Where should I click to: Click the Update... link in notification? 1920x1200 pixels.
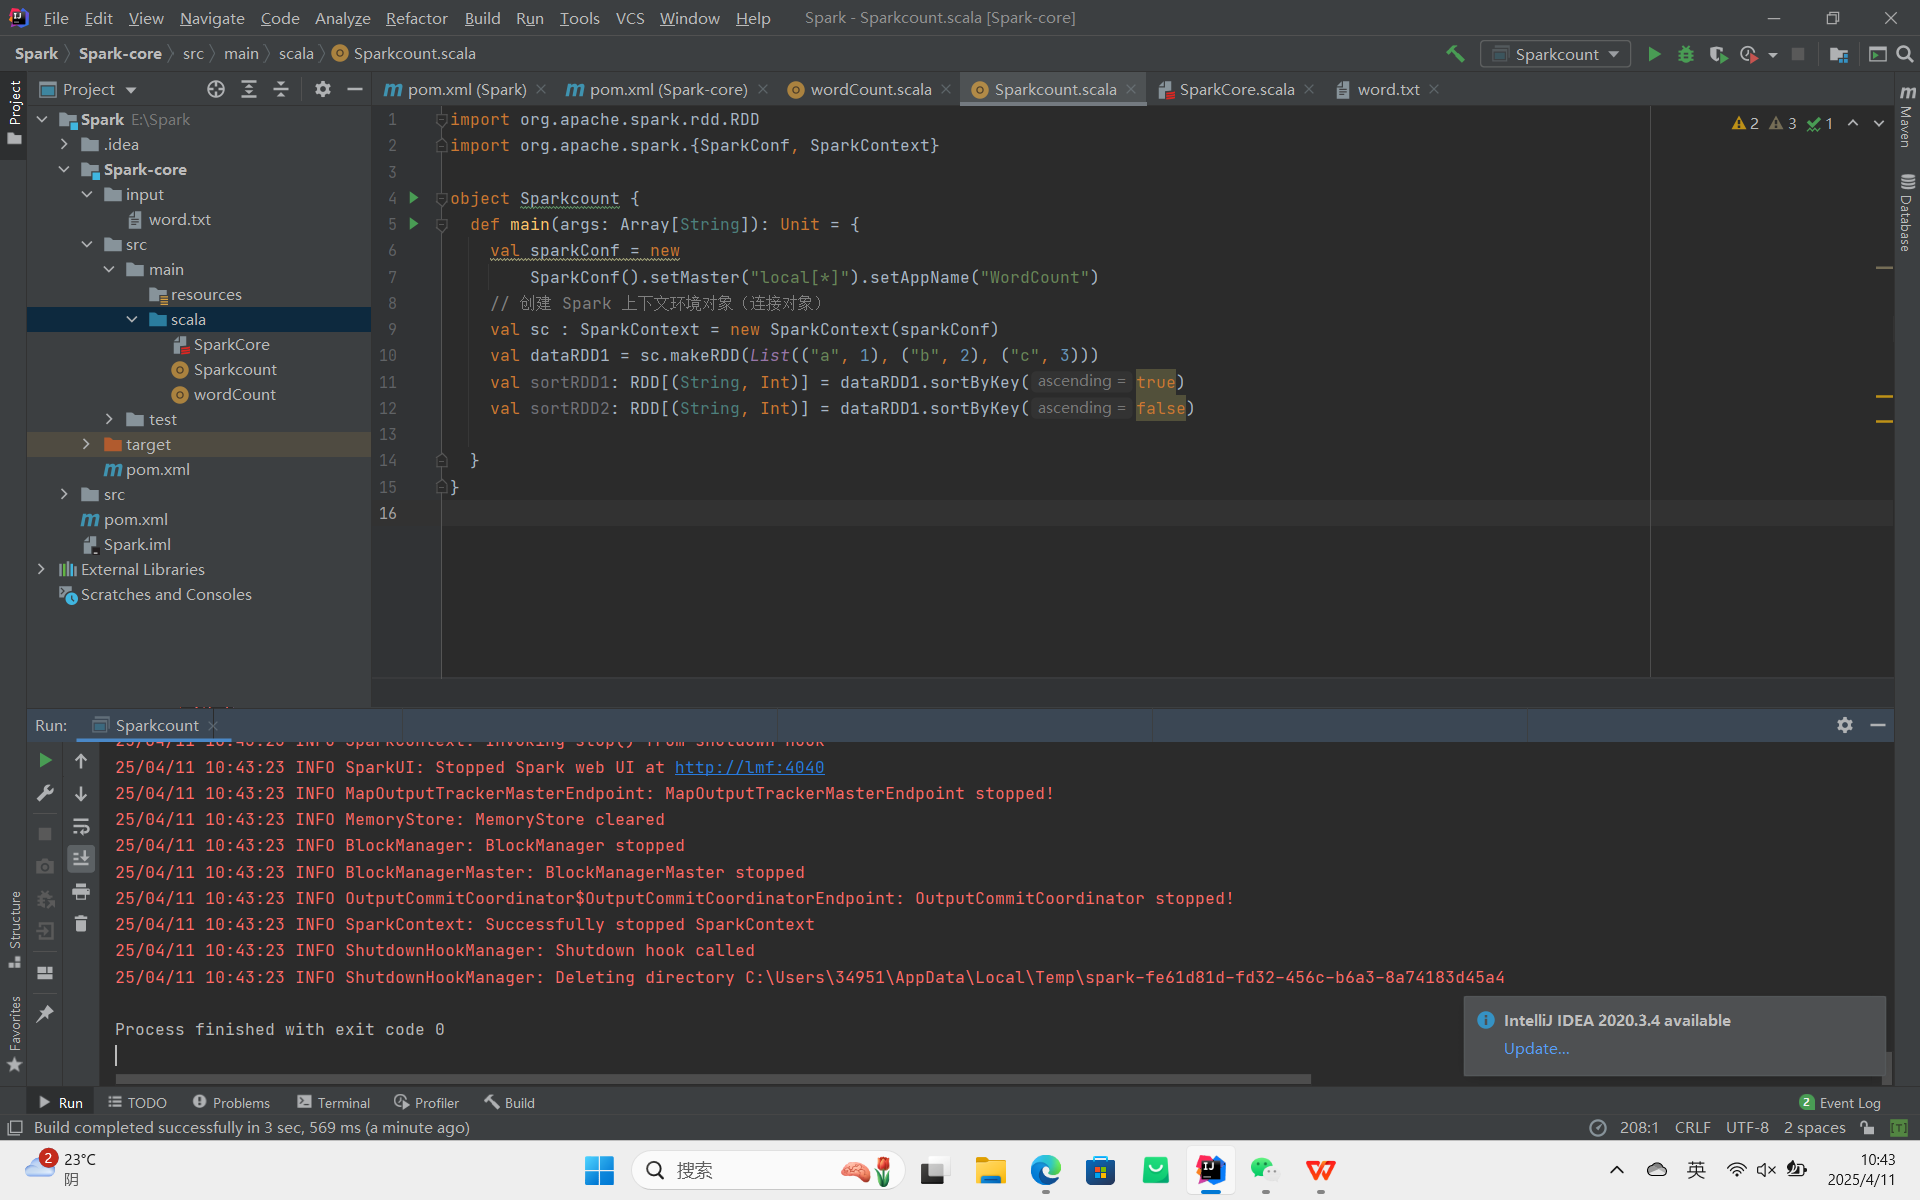pos(1536,1048)
